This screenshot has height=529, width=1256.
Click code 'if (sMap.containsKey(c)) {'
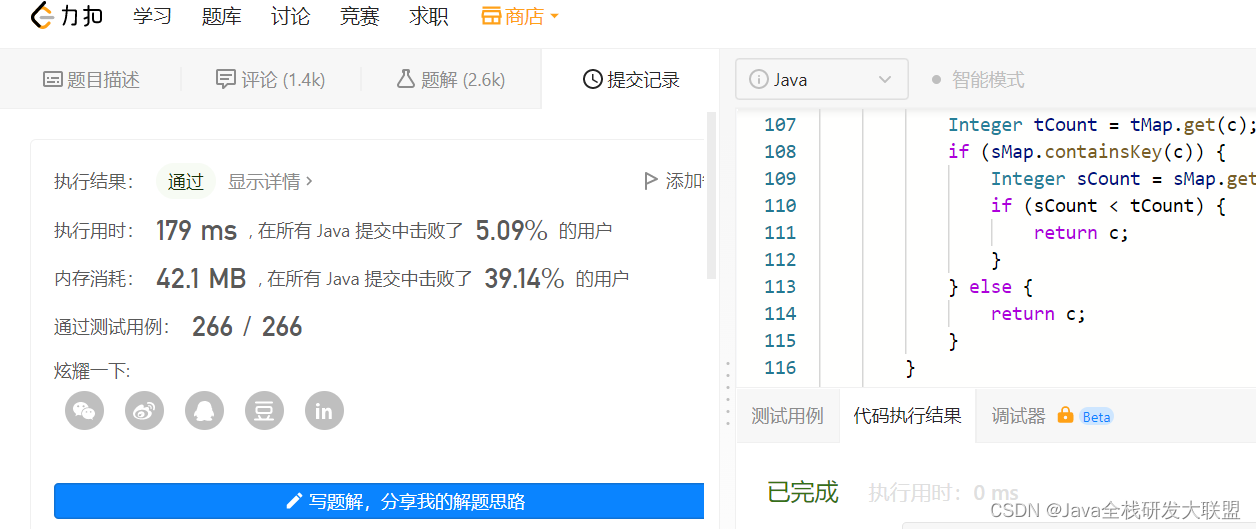(1087, 152)
